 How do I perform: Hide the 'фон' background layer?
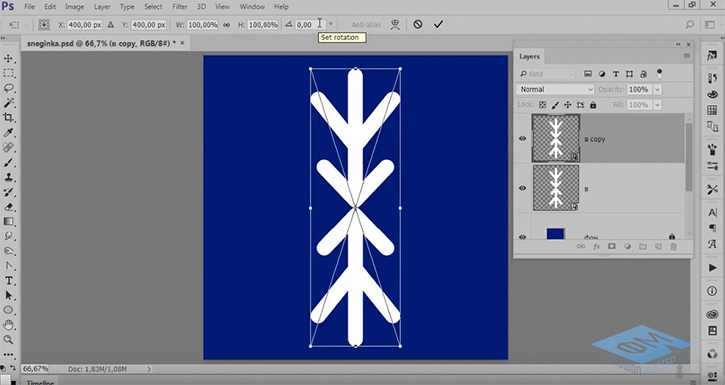tap(522, 237)
